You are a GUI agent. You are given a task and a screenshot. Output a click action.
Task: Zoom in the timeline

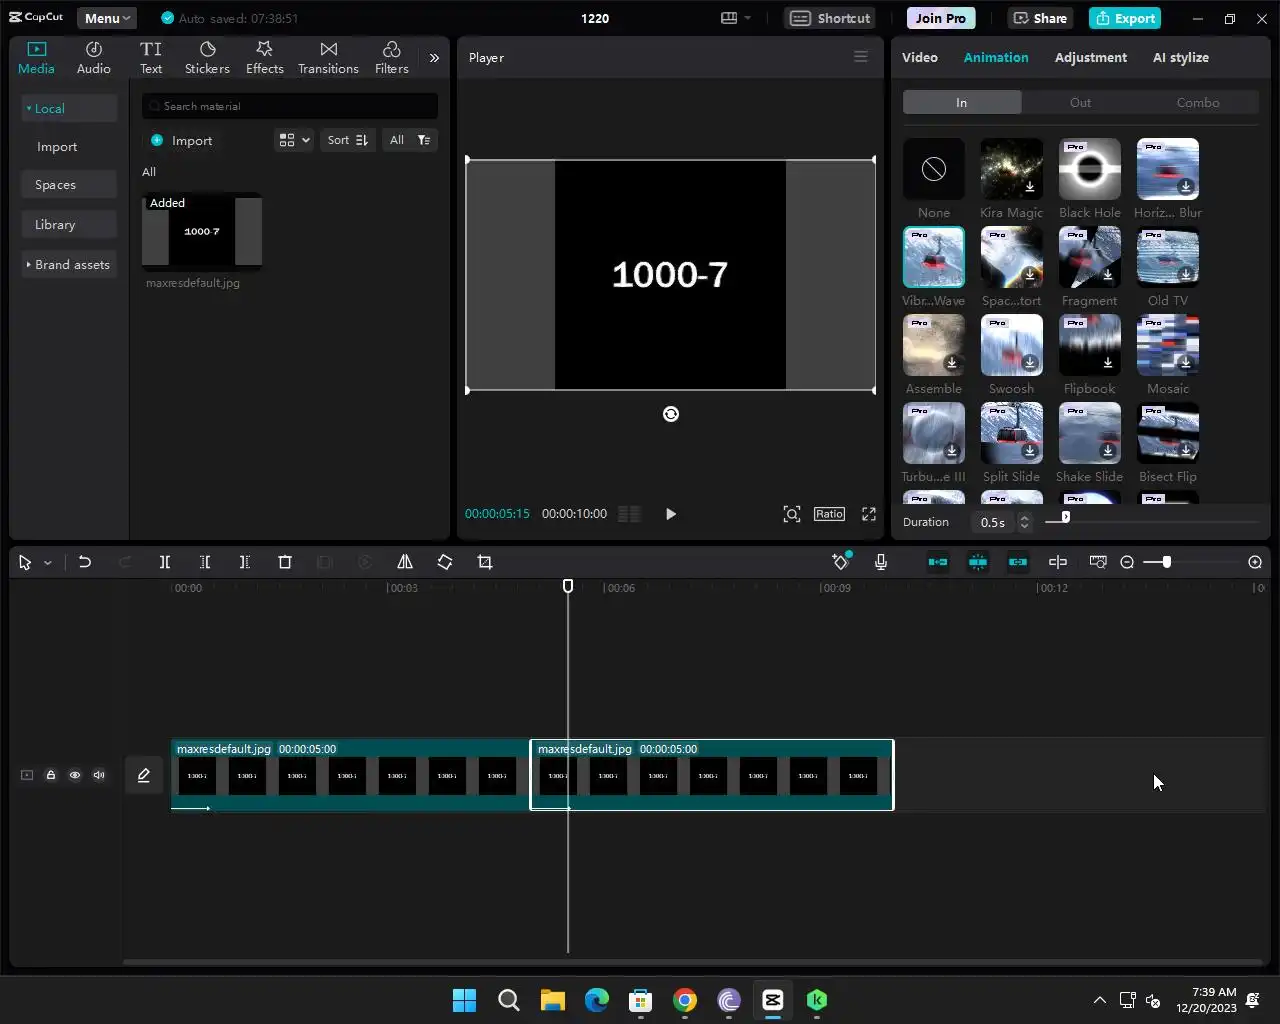tap(1255, 562)
